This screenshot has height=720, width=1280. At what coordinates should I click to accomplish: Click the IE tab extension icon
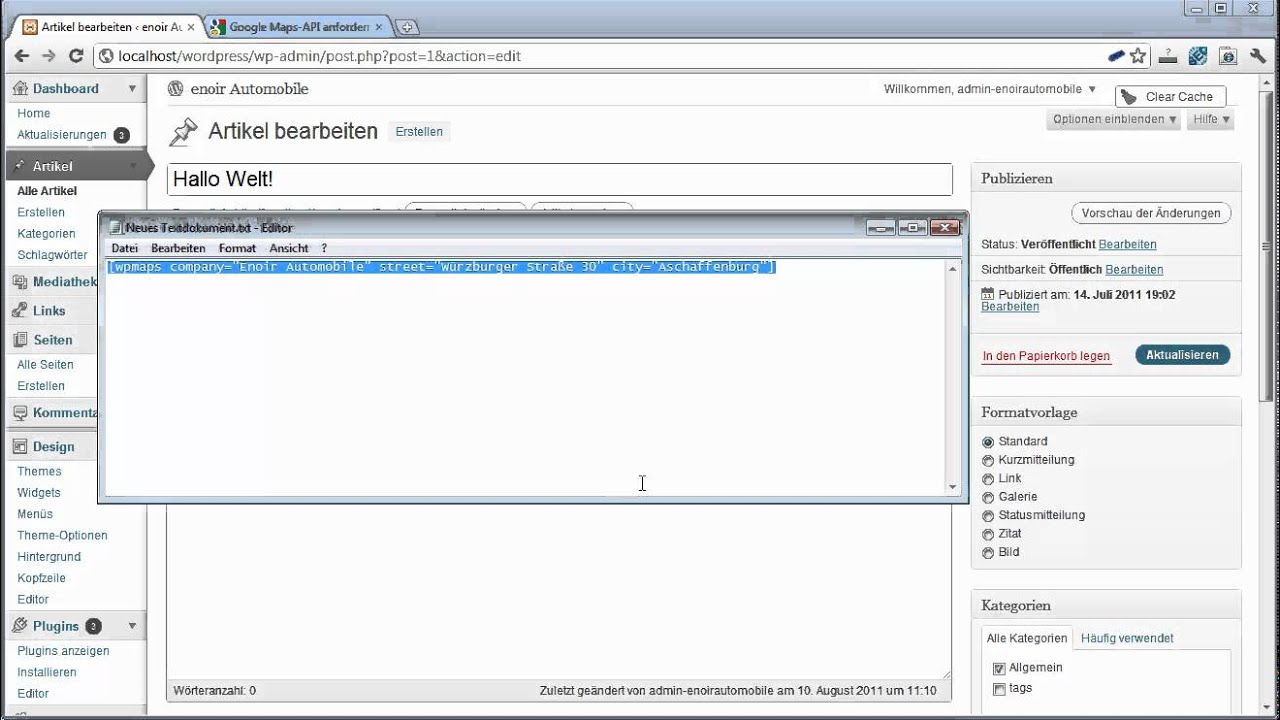point(1227,56)
